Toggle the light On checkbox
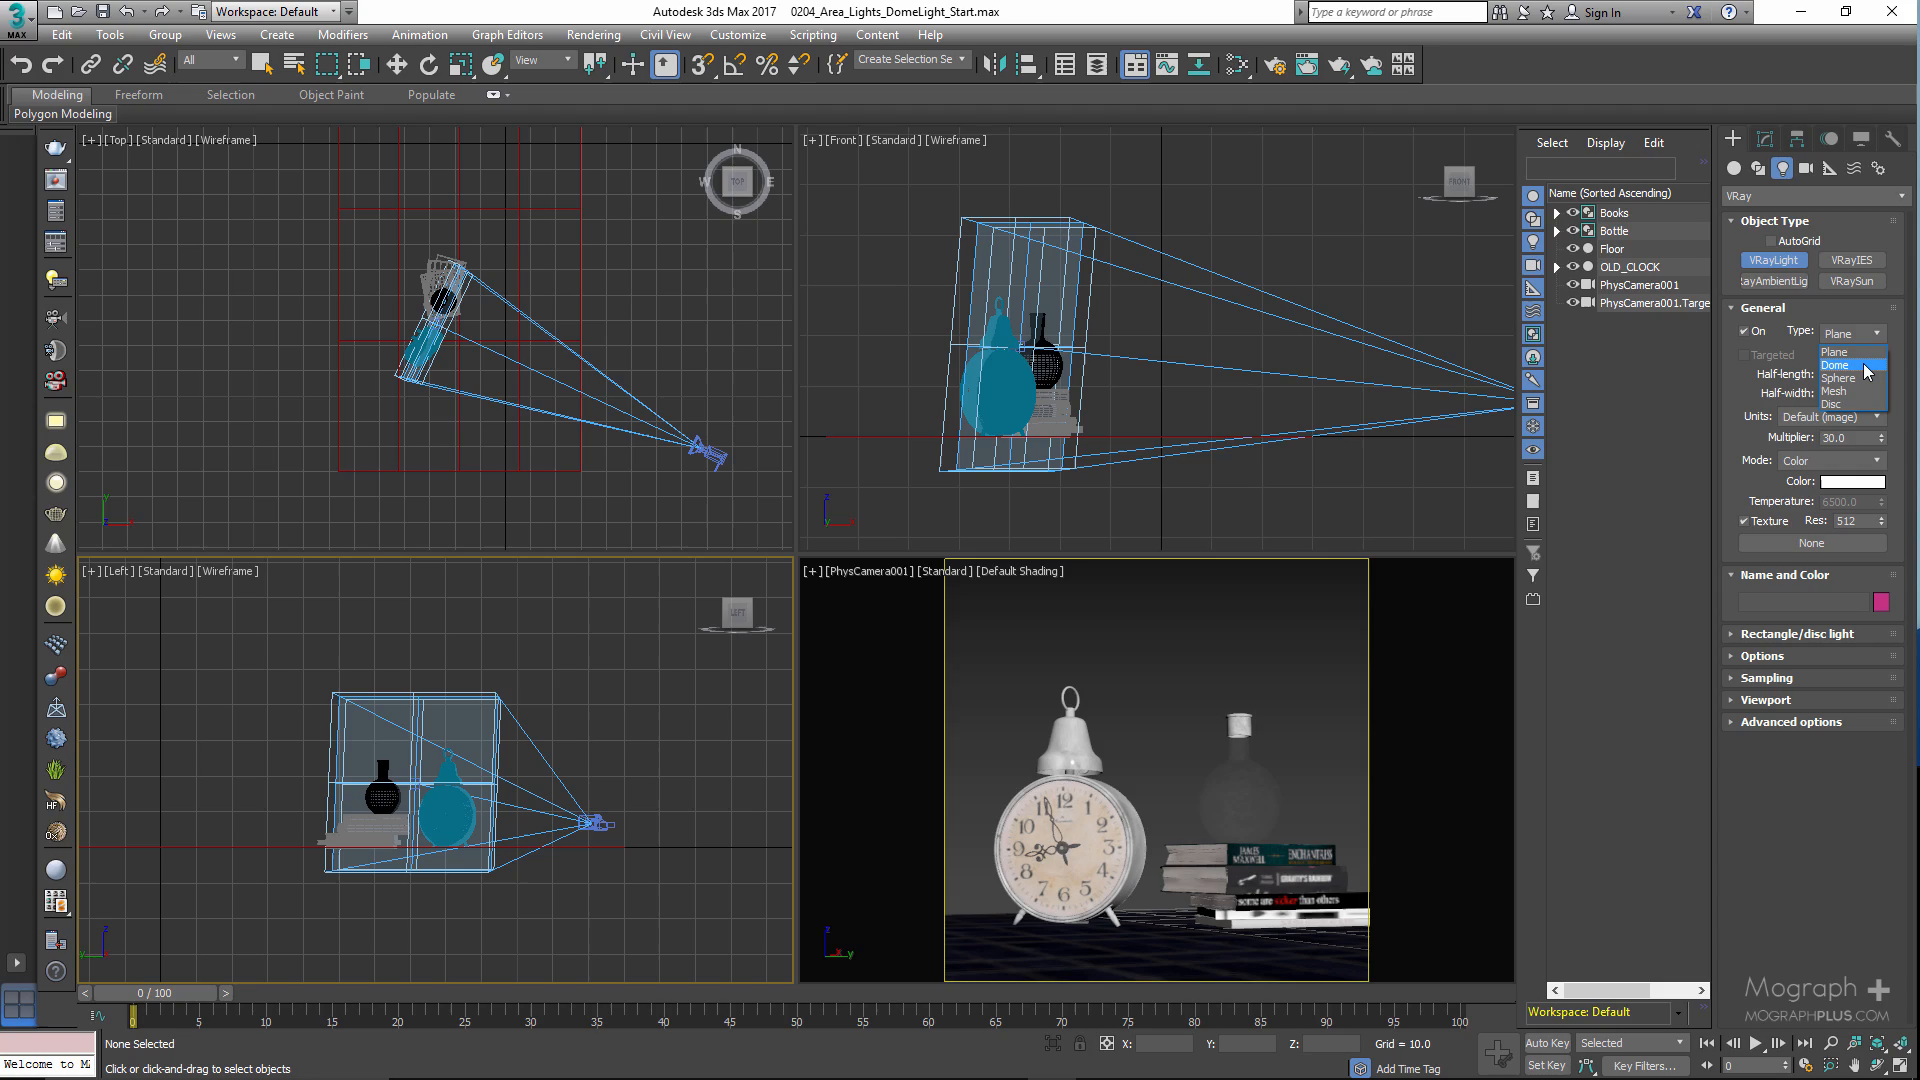Viewport: 1920px width, 1080px height. (x=1744, y=331)
